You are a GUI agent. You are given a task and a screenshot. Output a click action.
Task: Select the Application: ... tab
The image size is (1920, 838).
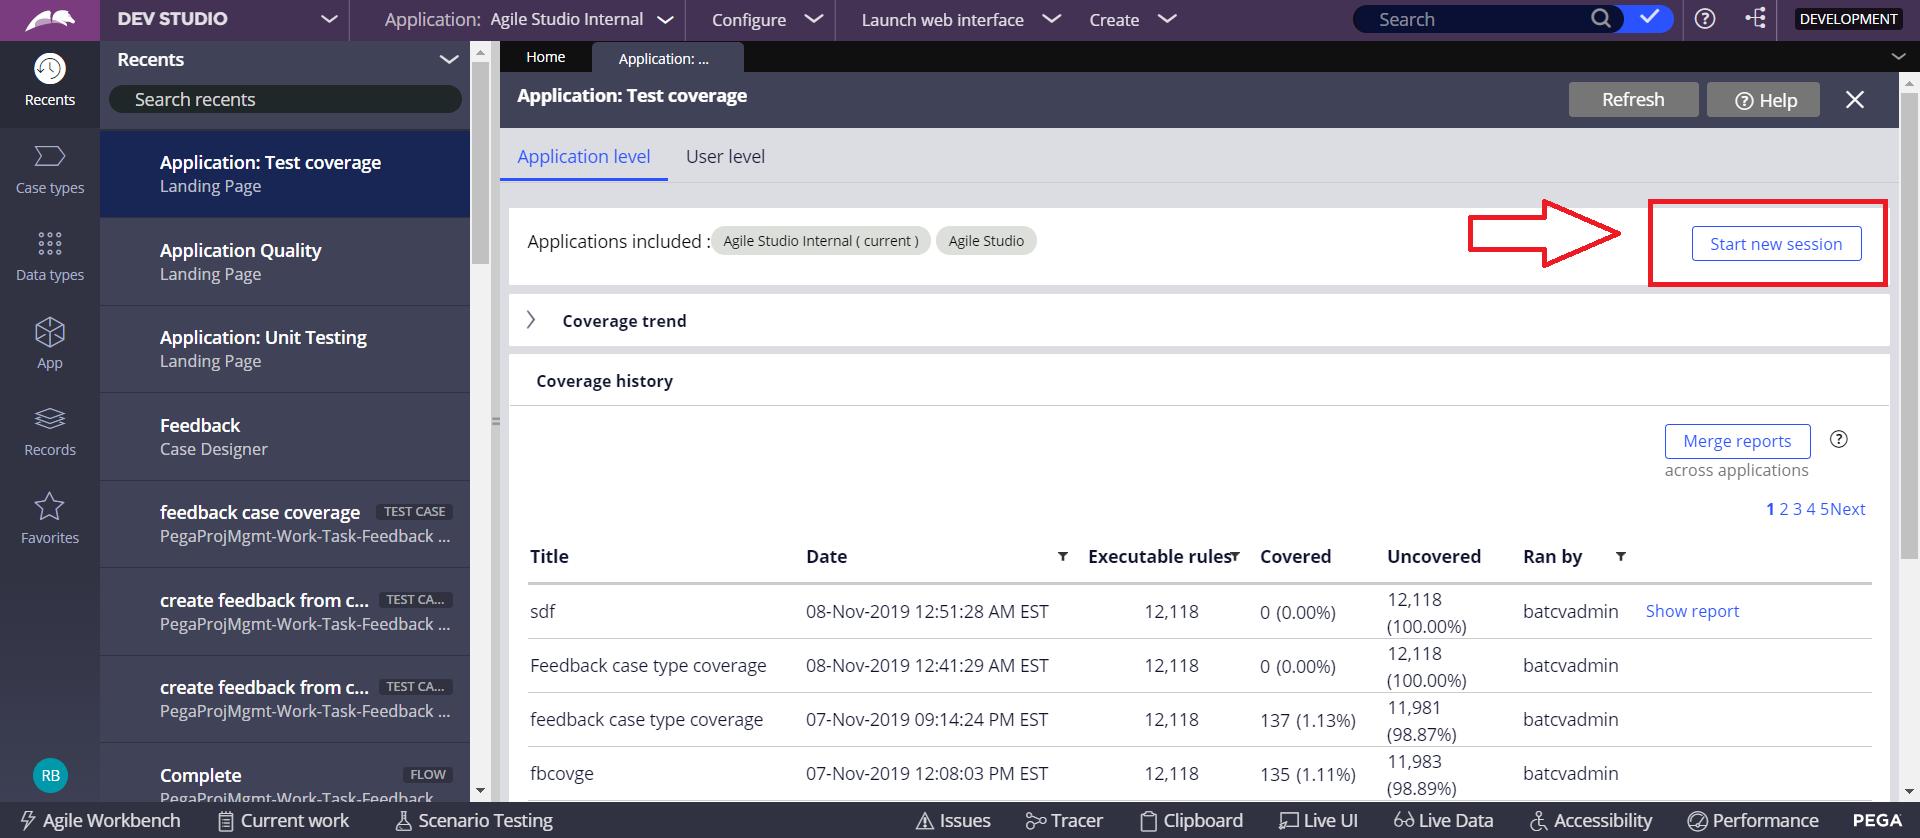[x=668, y=58]
